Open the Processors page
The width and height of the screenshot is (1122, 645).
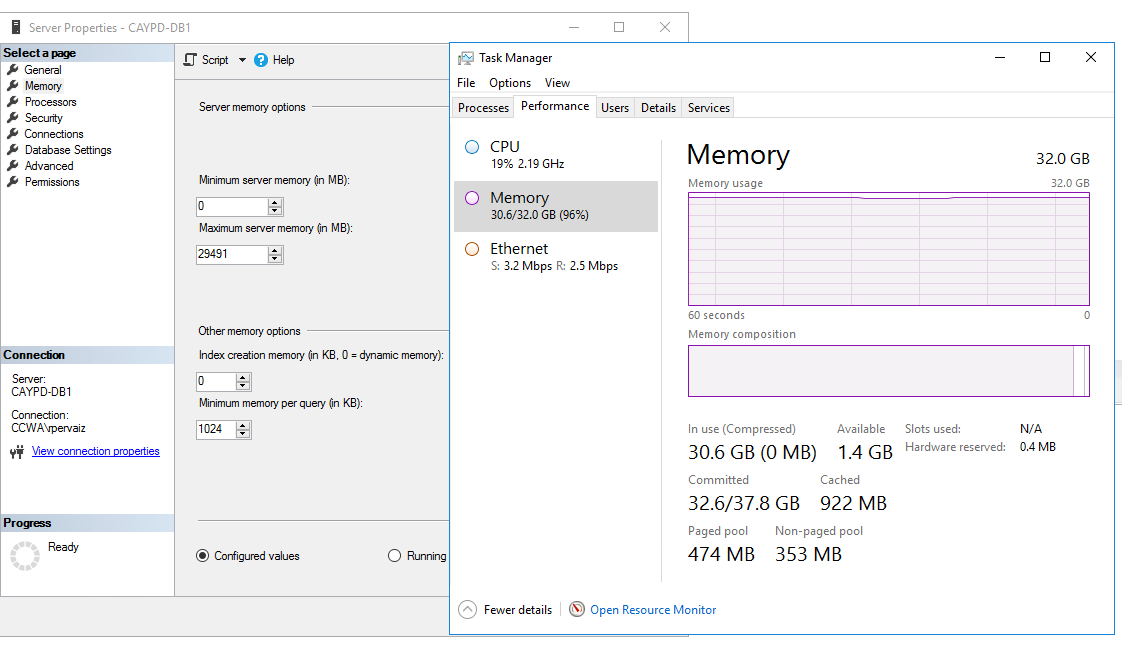(50, 102)
